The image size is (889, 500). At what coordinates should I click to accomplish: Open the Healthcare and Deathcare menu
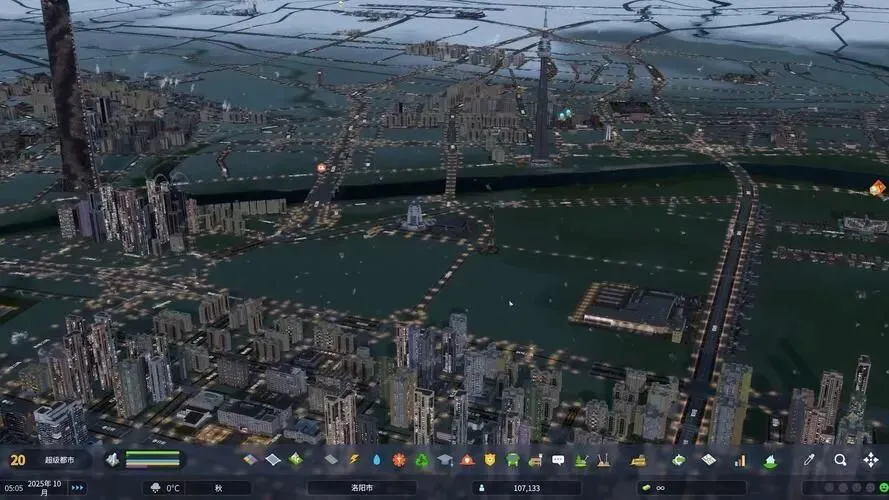point(399,460)
